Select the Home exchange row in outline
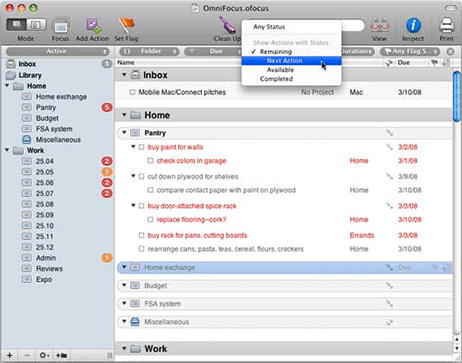462x363 pixels. [x=285, y=267]
